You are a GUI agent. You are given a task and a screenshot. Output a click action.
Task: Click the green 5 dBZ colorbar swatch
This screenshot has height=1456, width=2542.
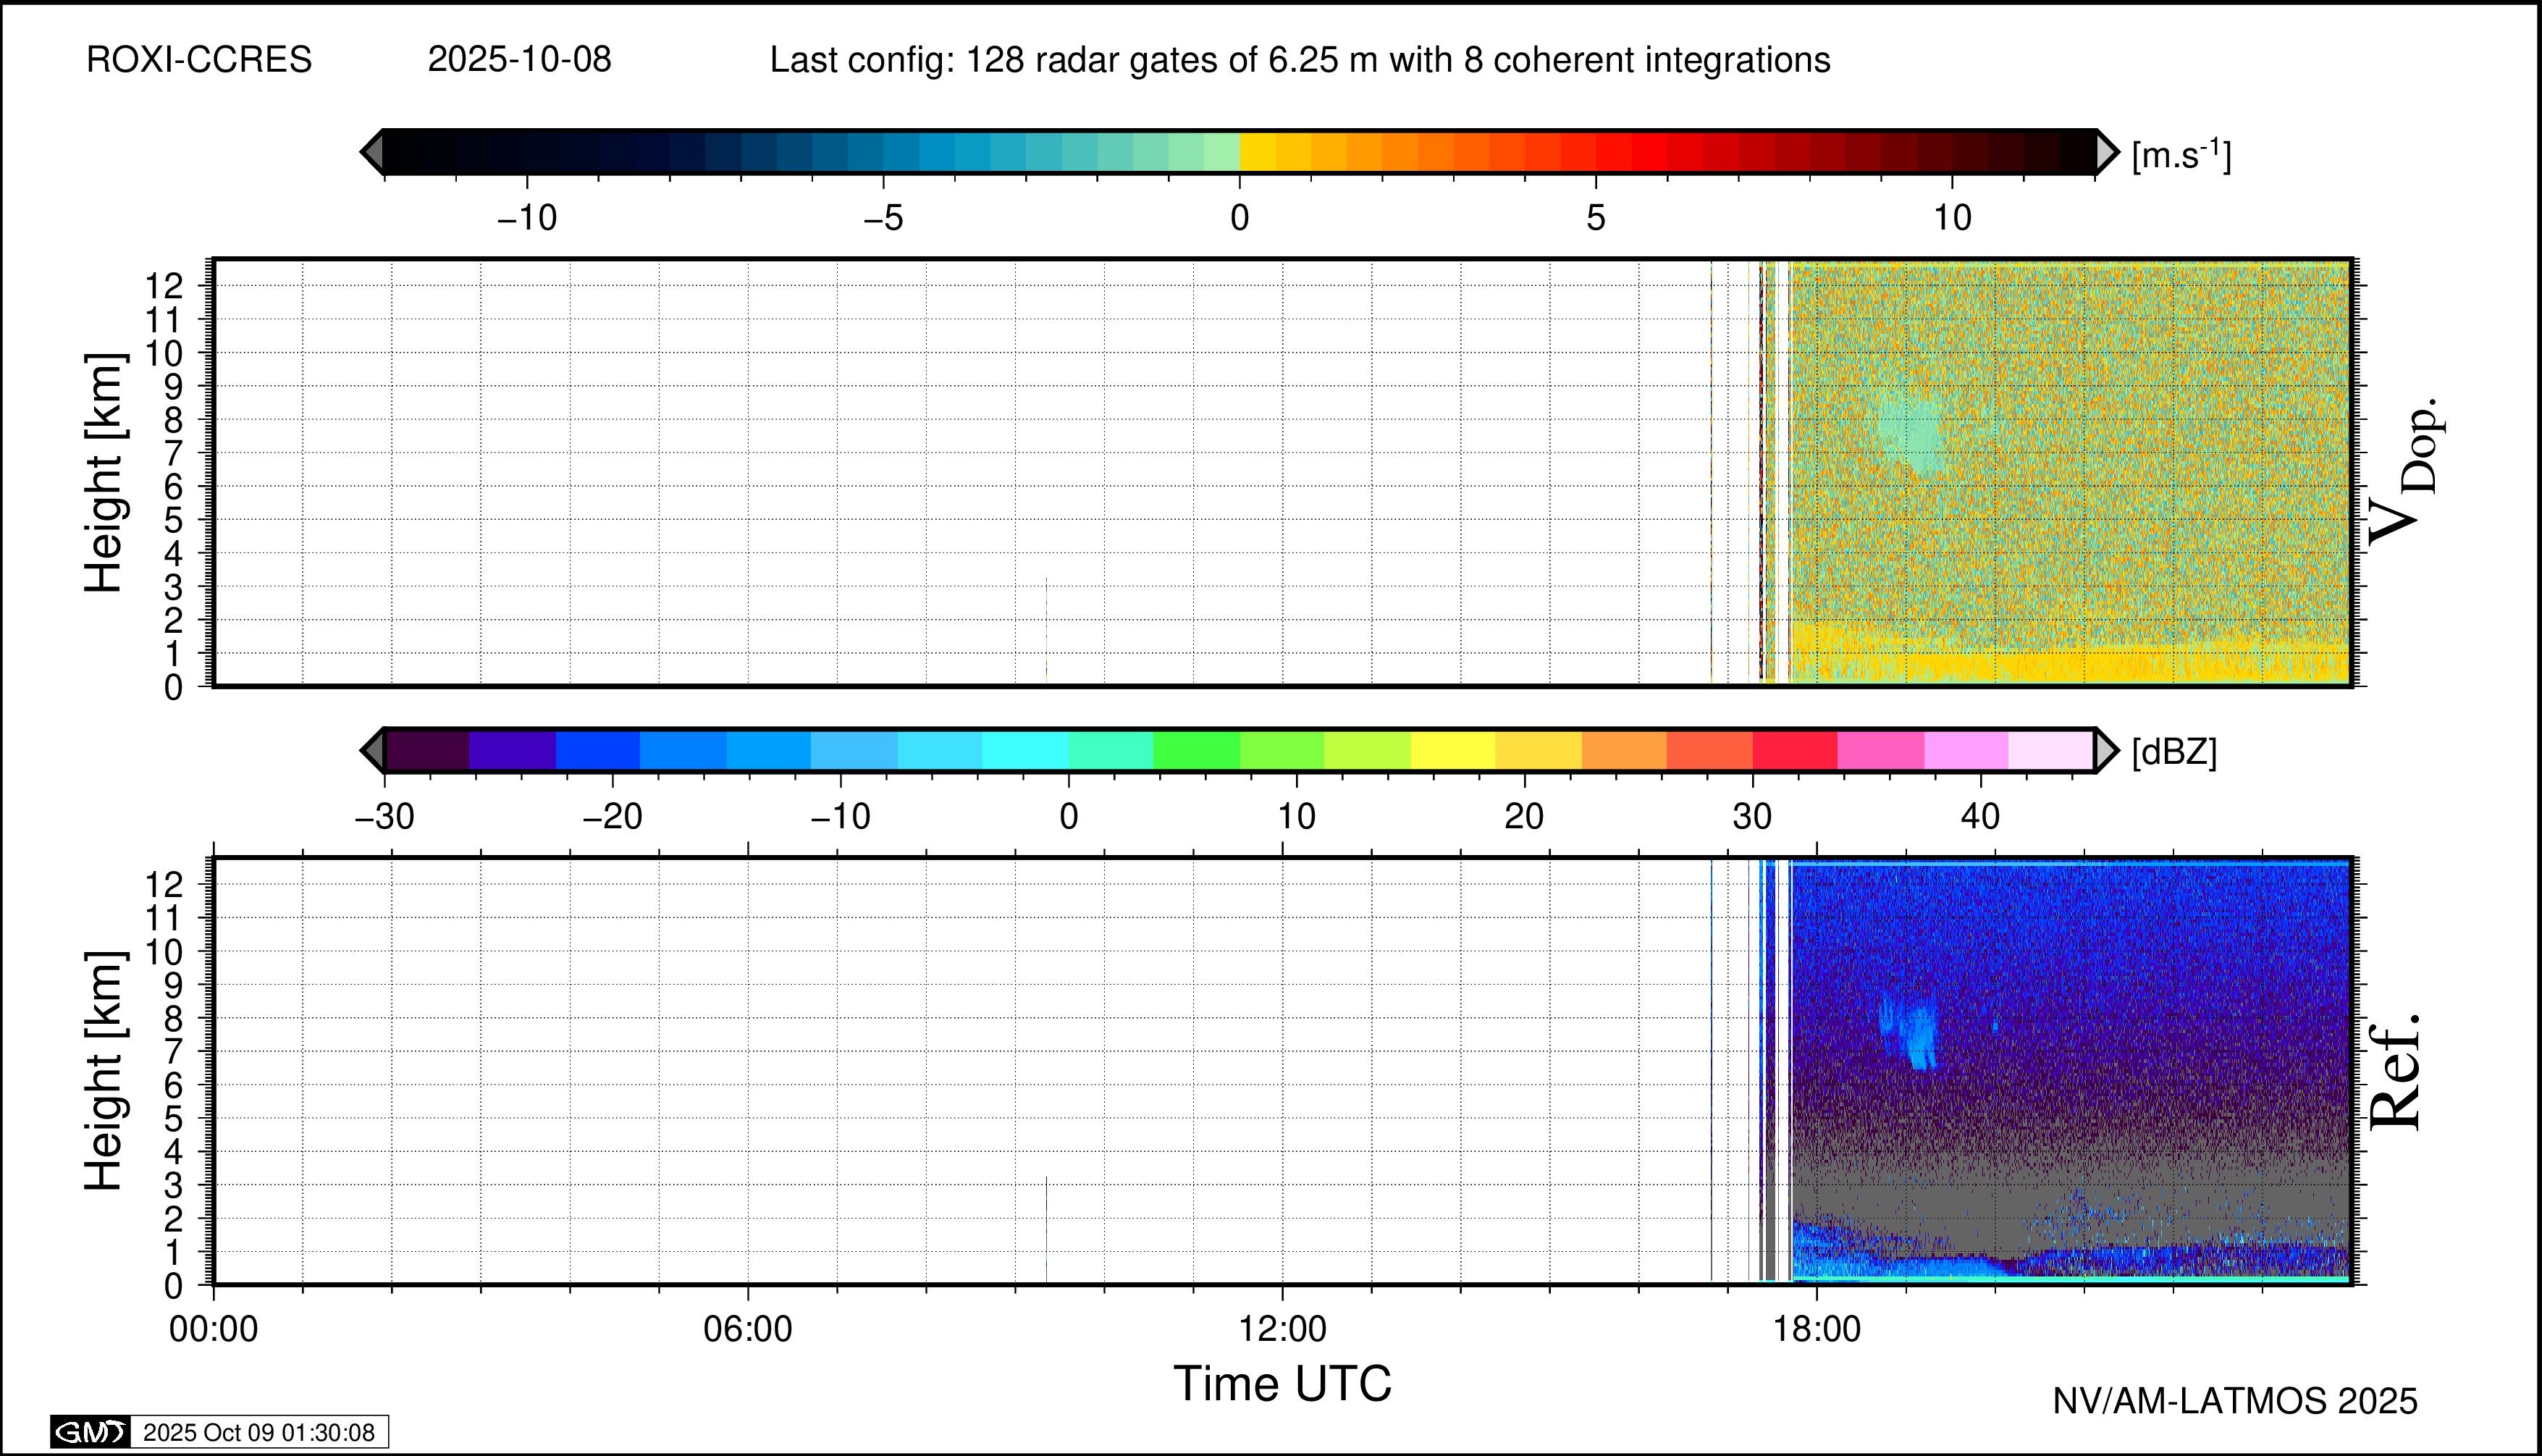coord(1196,750)
